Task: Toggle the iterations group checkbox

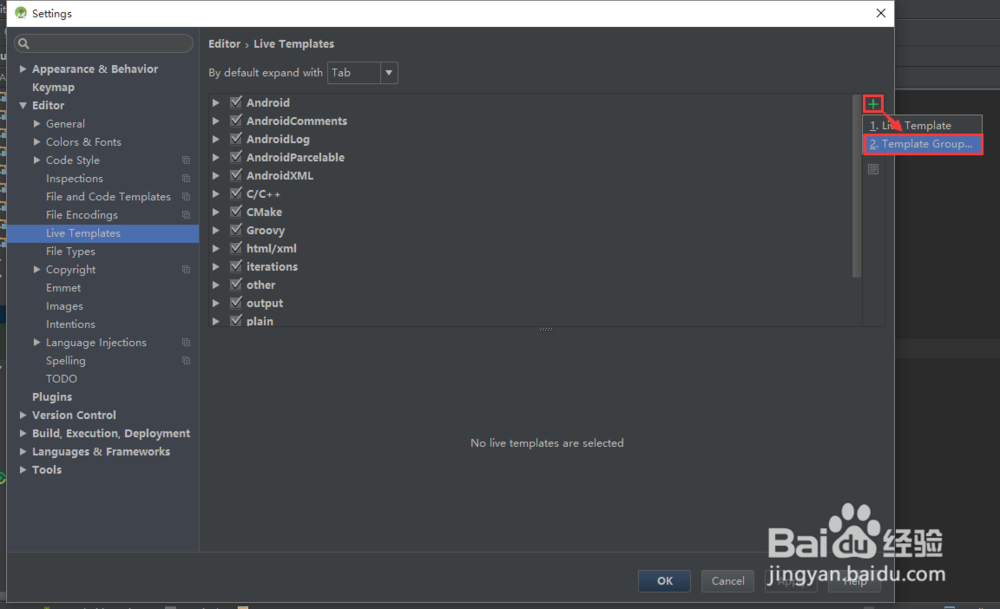Action: click(236, 266)
